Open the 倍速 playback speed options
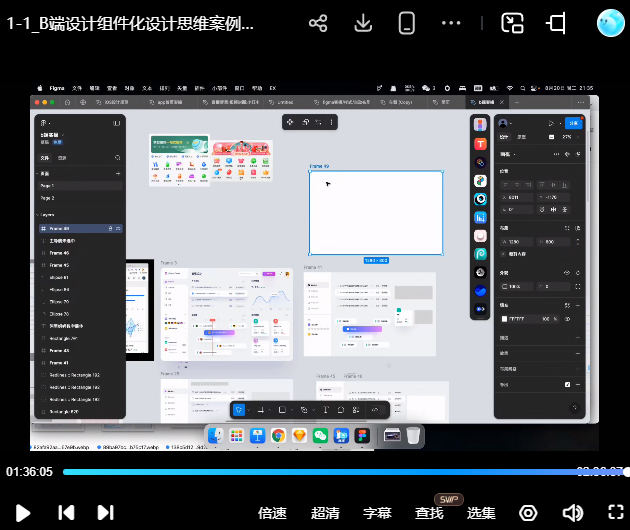Screen dimensions: 630x530 coord(273,513)
